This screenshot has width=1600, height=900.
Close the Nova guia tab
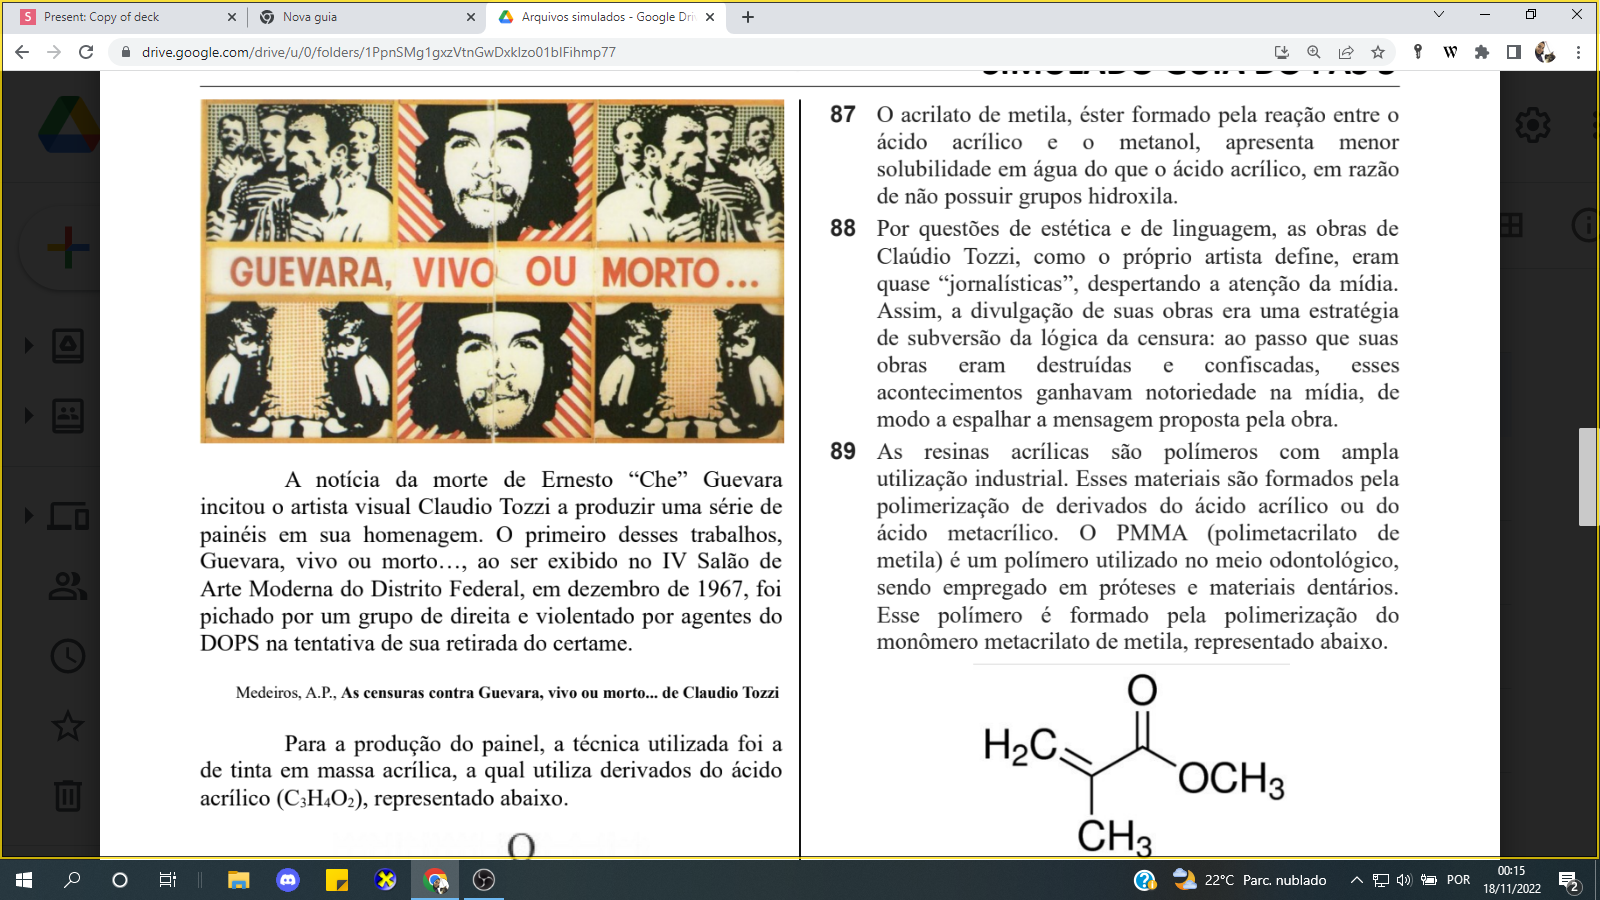tap(471, 17)
